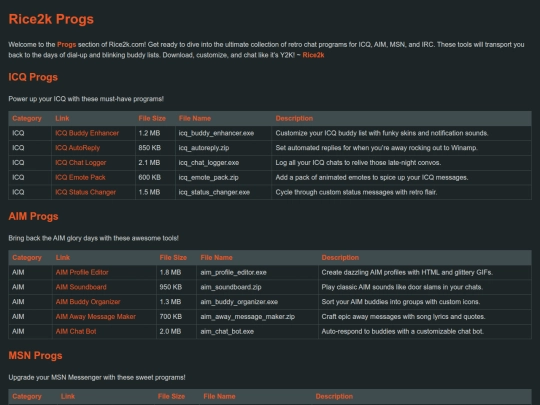
Task: Click description about customizable chat bot
Action: 403,331
